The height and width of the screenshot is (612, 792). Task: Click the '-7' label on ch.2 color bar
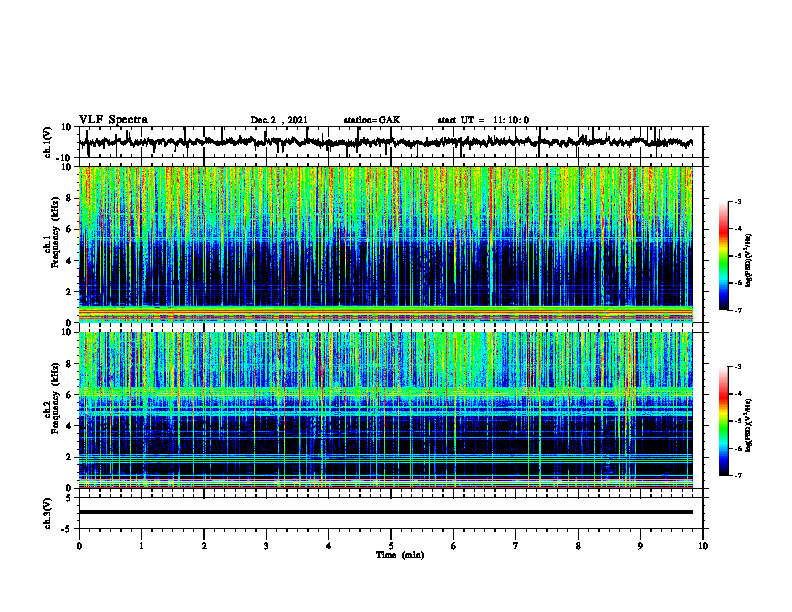click(738, 476)
